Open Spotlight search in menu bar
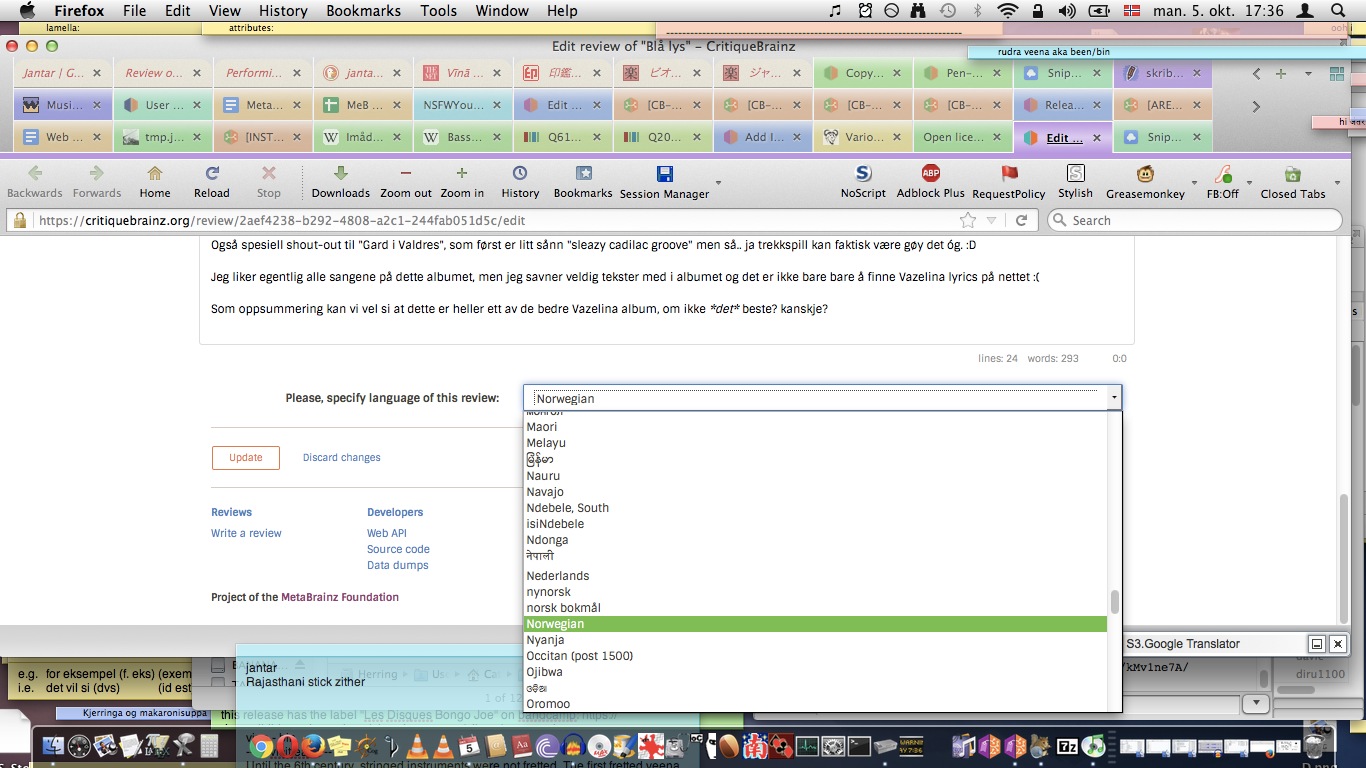The height and width of the screenshot is (768, 1366). pyautogui.click(x=1338, y=11)
